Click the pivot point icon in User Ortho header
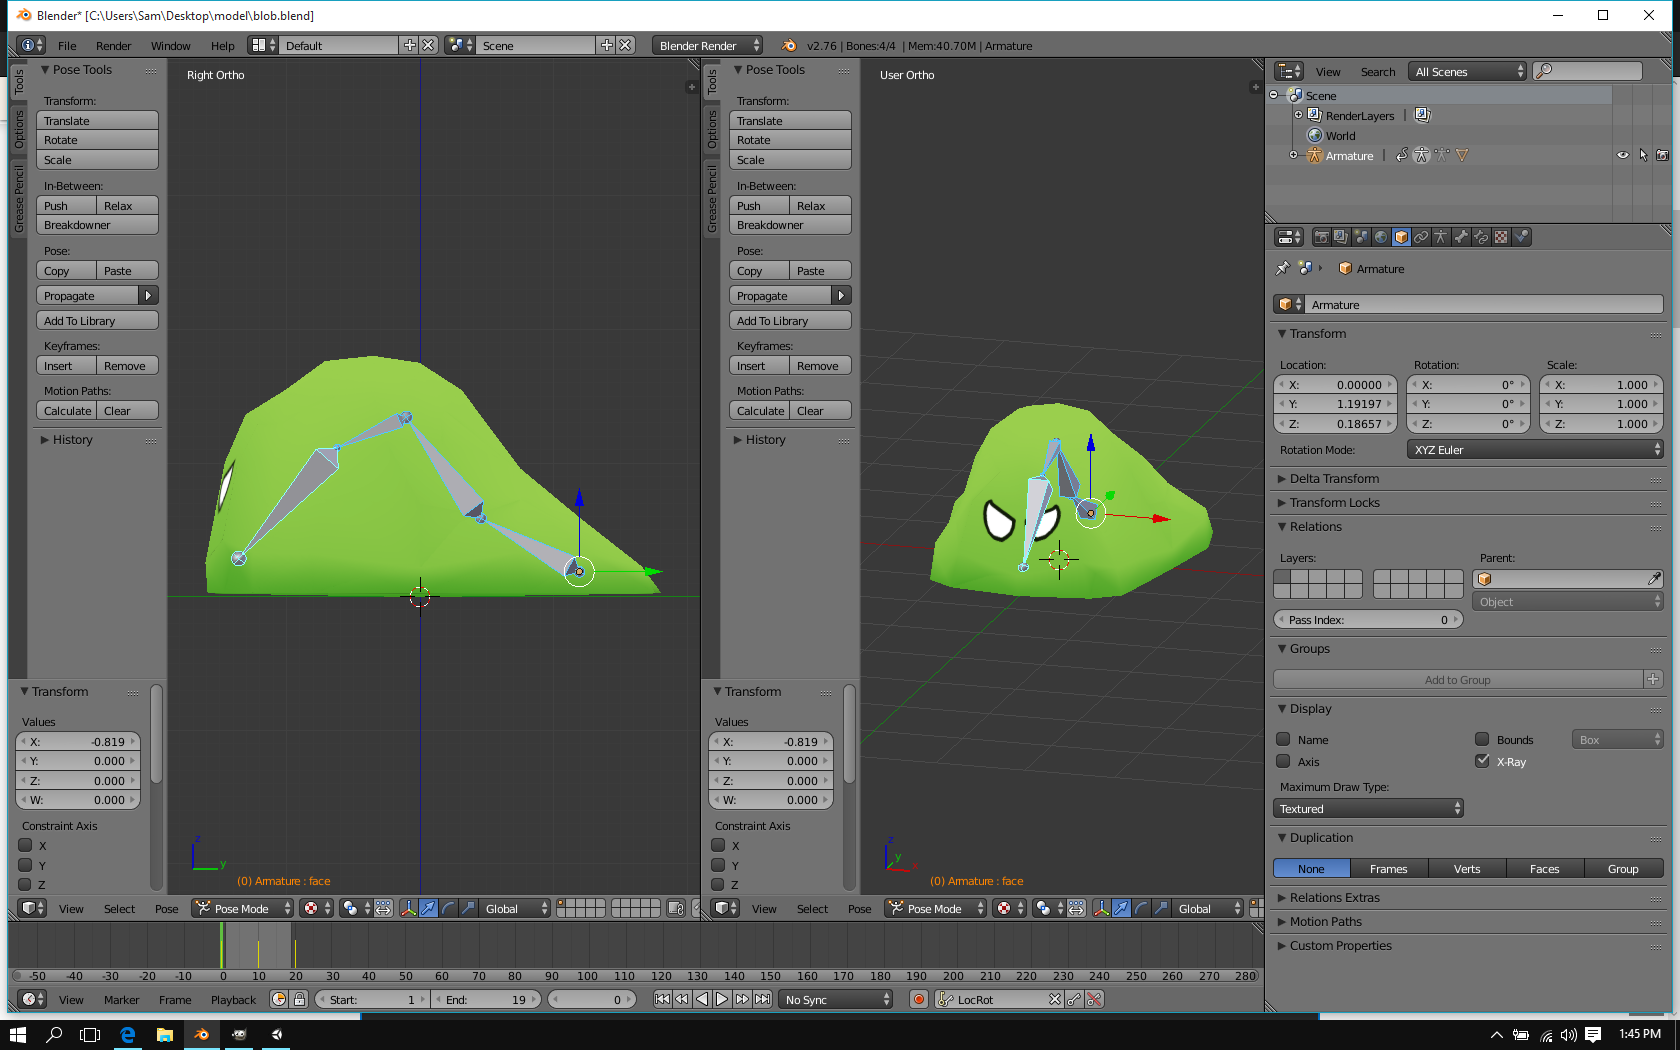 pyautogui.click(x=1048, y=908)
